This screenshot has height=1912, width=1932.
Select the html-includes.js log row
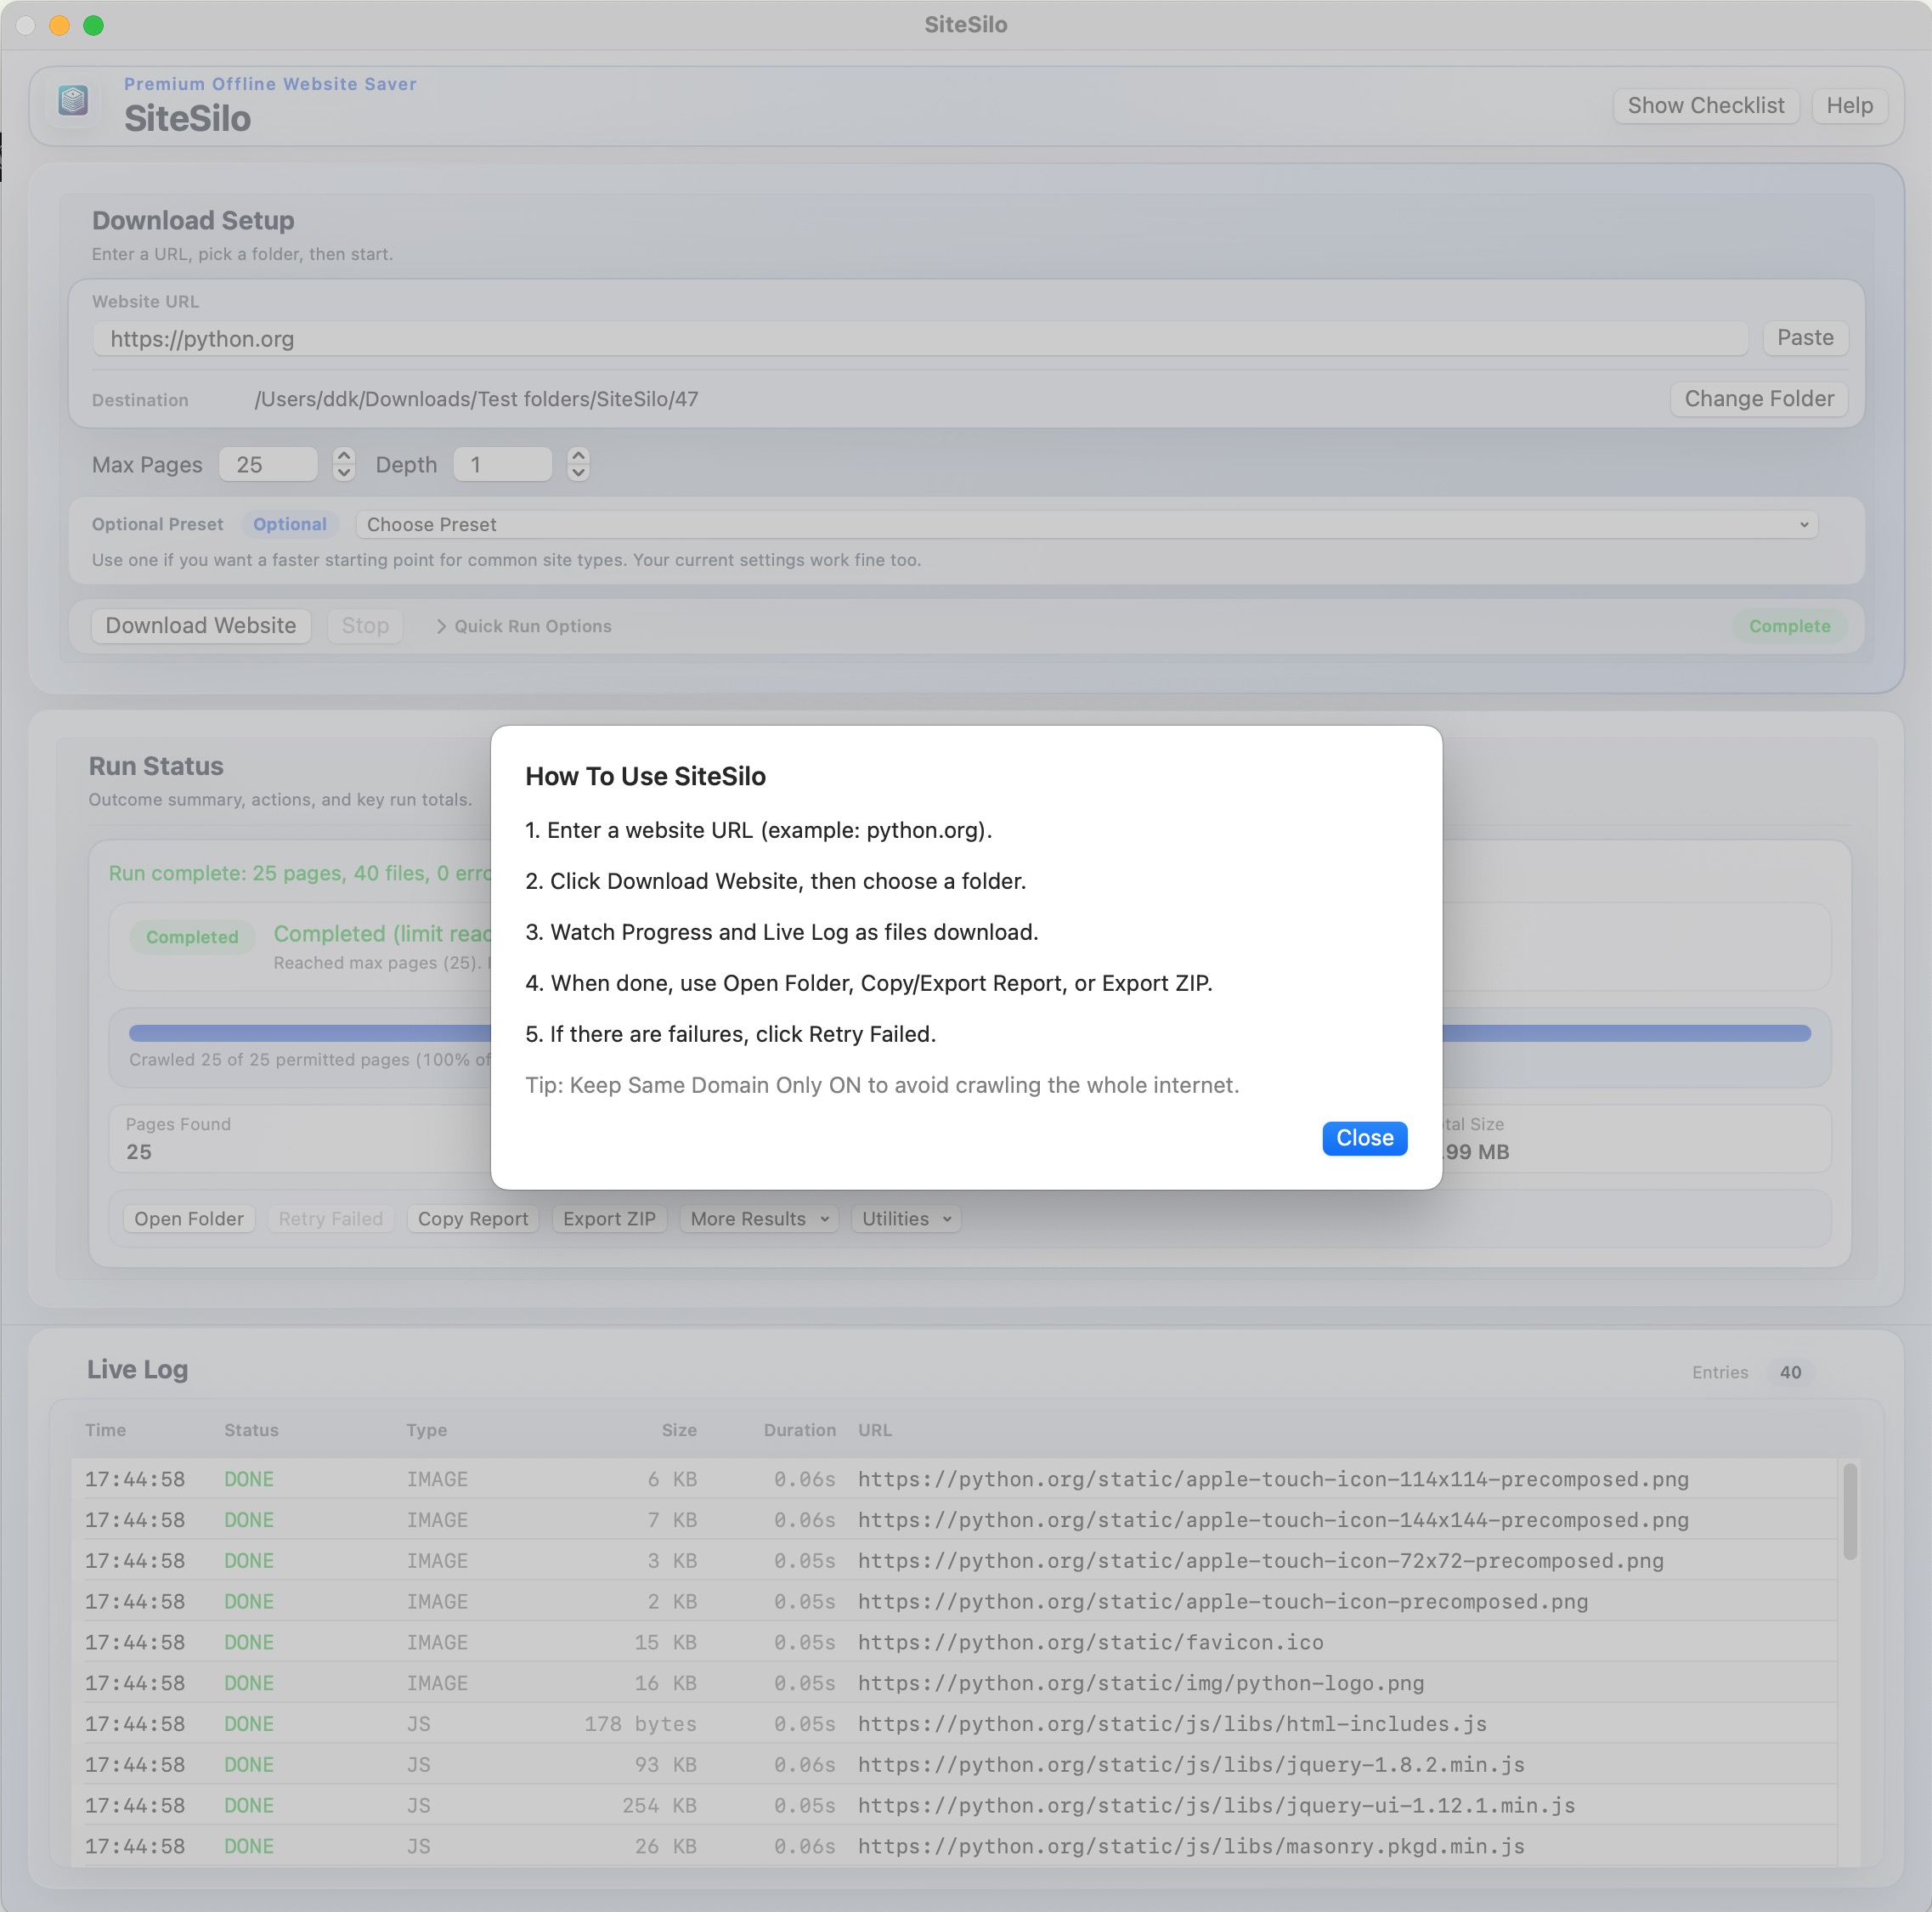pyautogui.click(x=954, y=1724)
